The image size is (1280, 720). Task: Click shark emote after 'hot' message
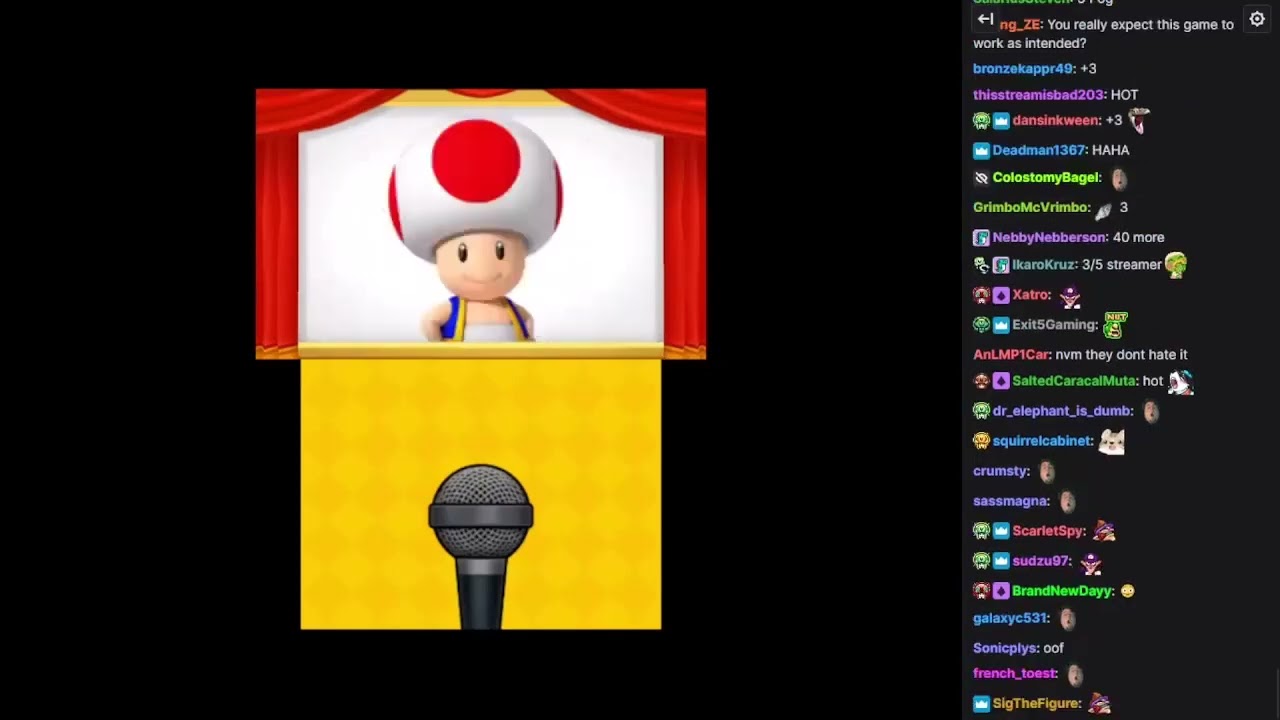[x=1181, y=382]
